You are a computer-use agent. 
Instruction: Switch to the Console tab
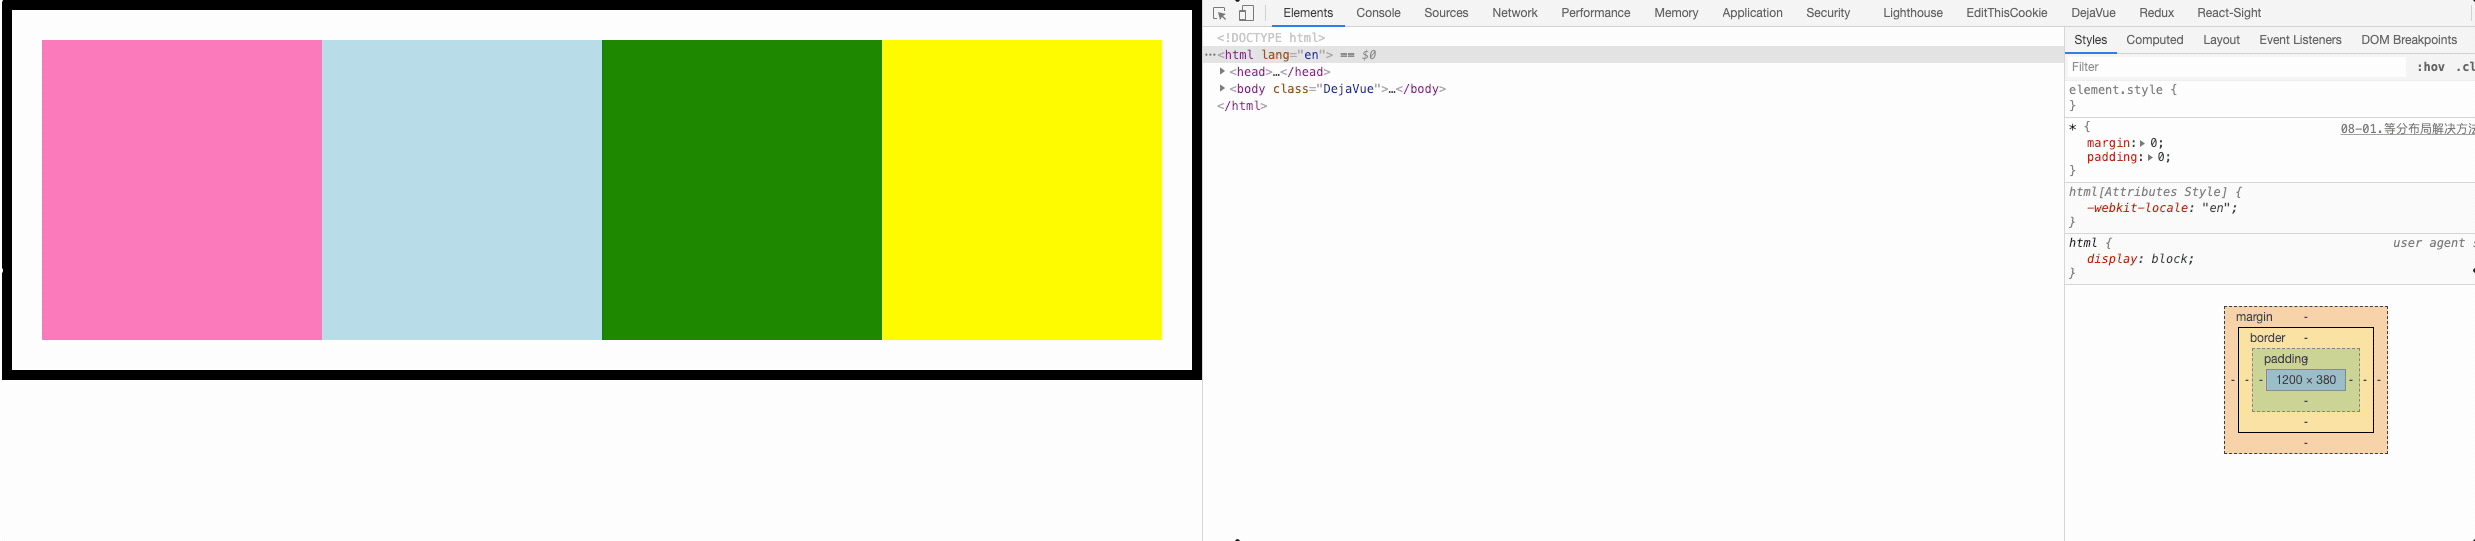pyautogui.click(x=1378, y=13)
